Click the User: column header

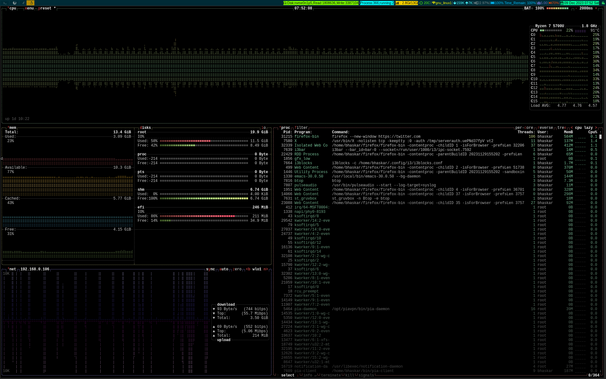coord(543,132)
